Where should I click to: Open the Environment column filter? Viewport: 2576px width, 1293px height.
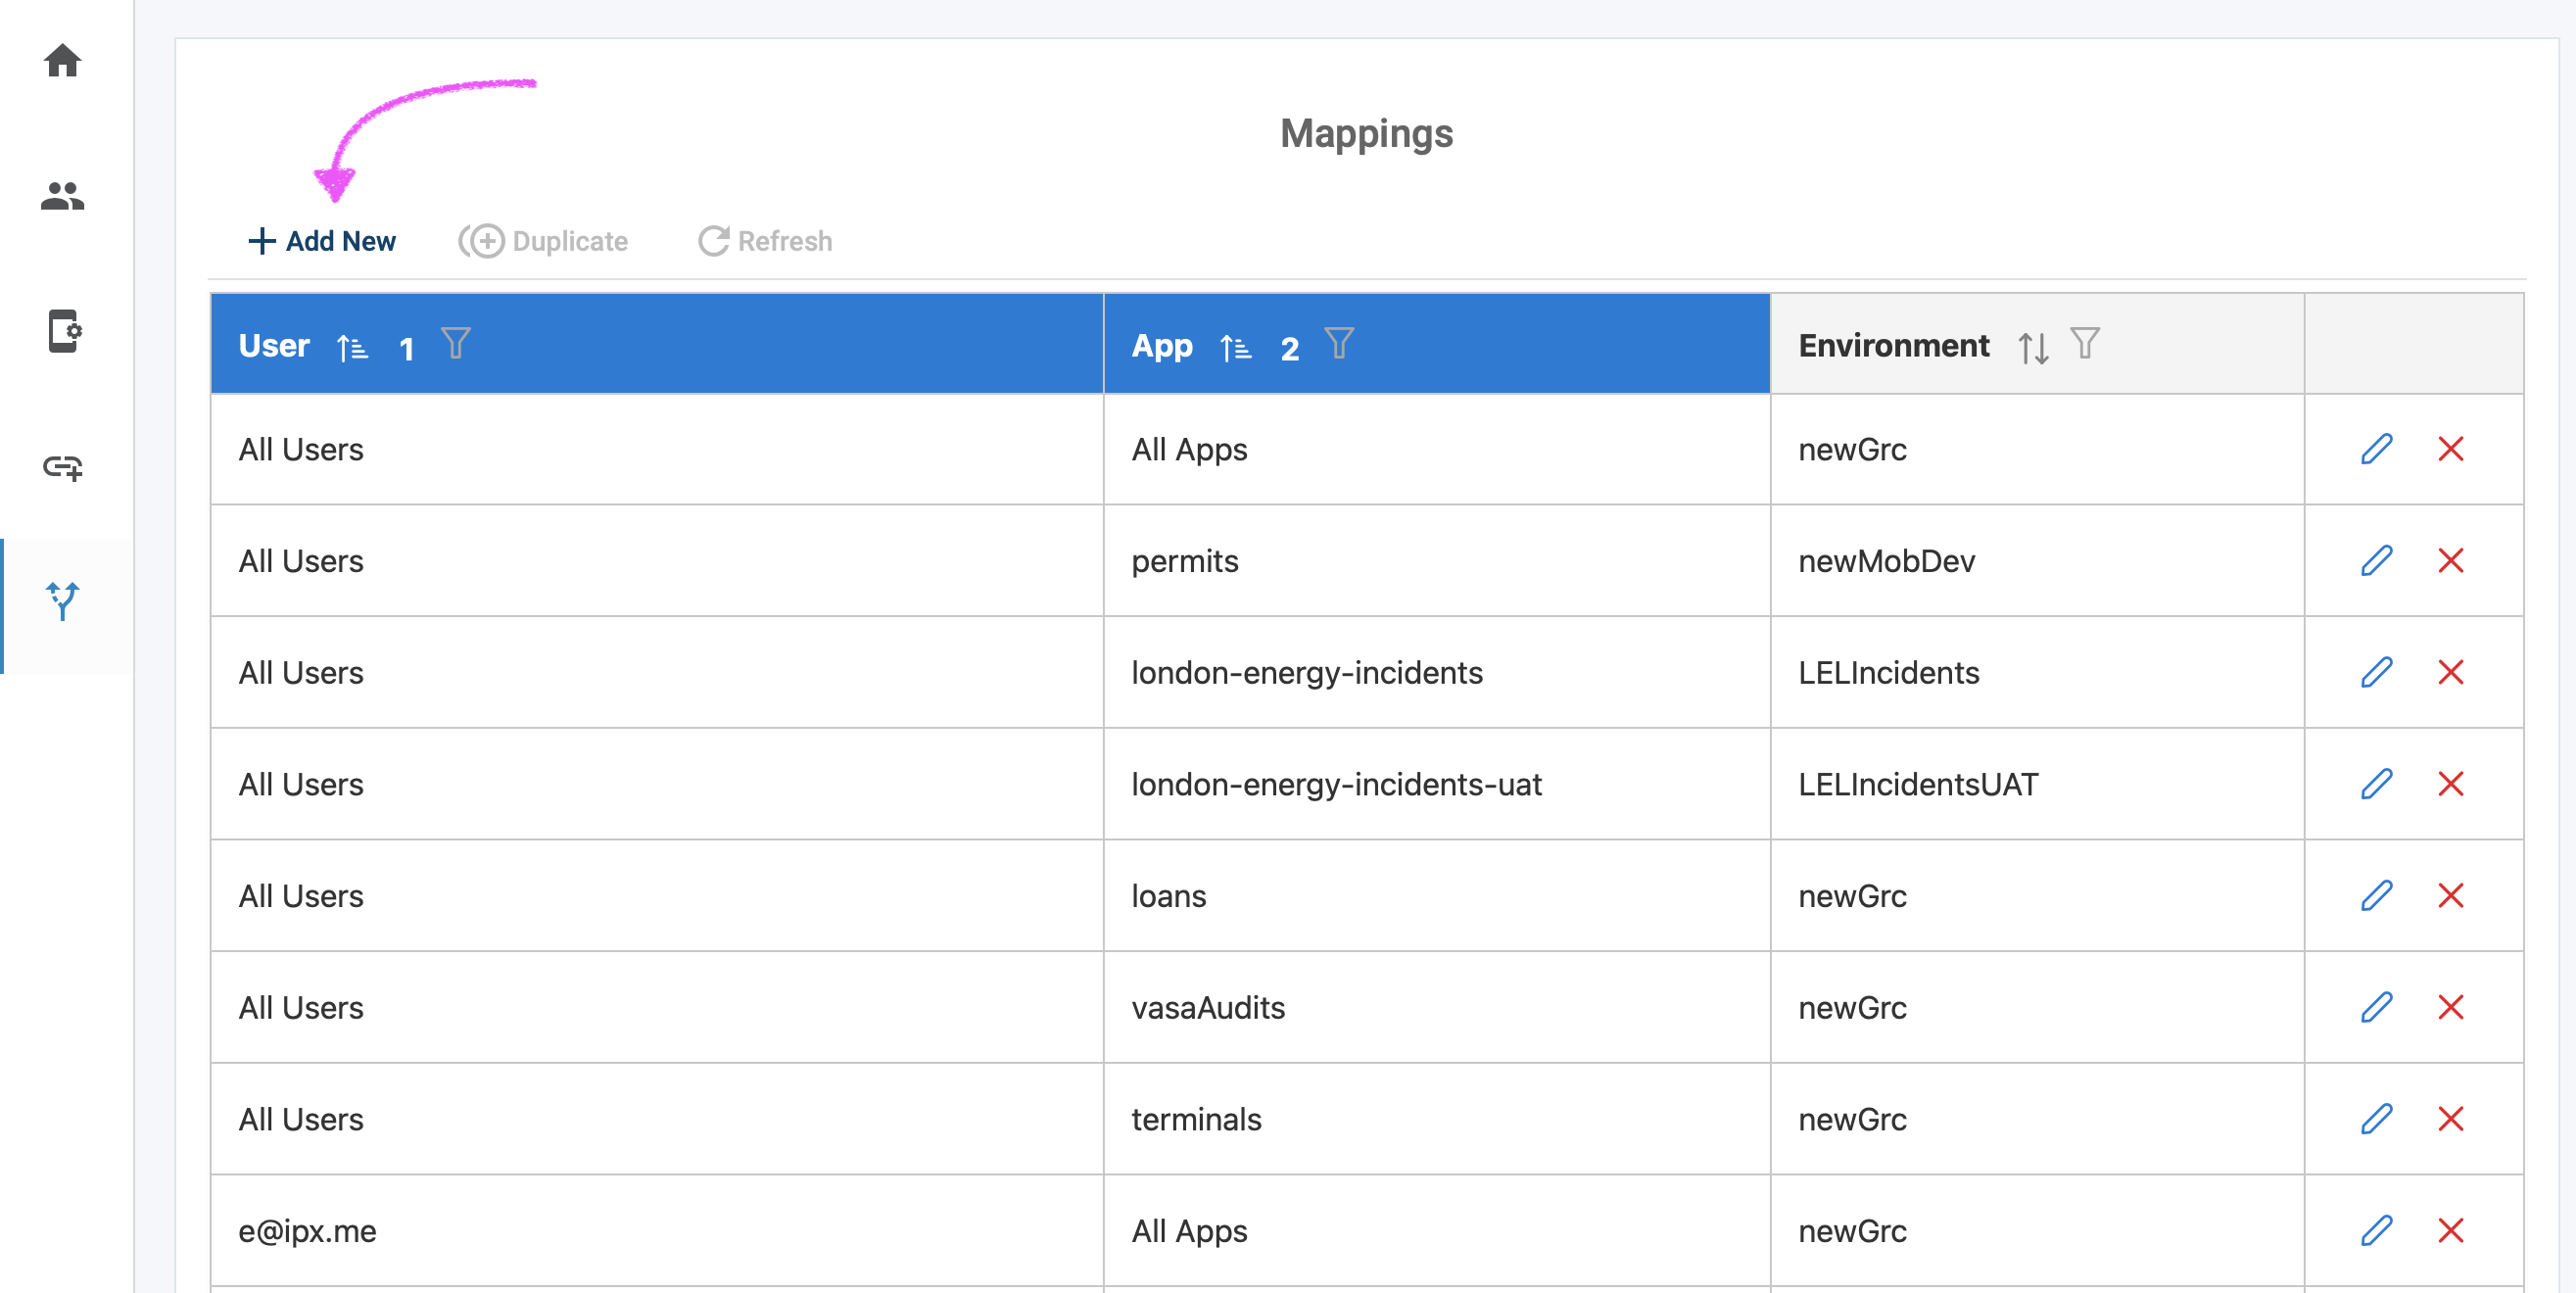point(2084,344)
